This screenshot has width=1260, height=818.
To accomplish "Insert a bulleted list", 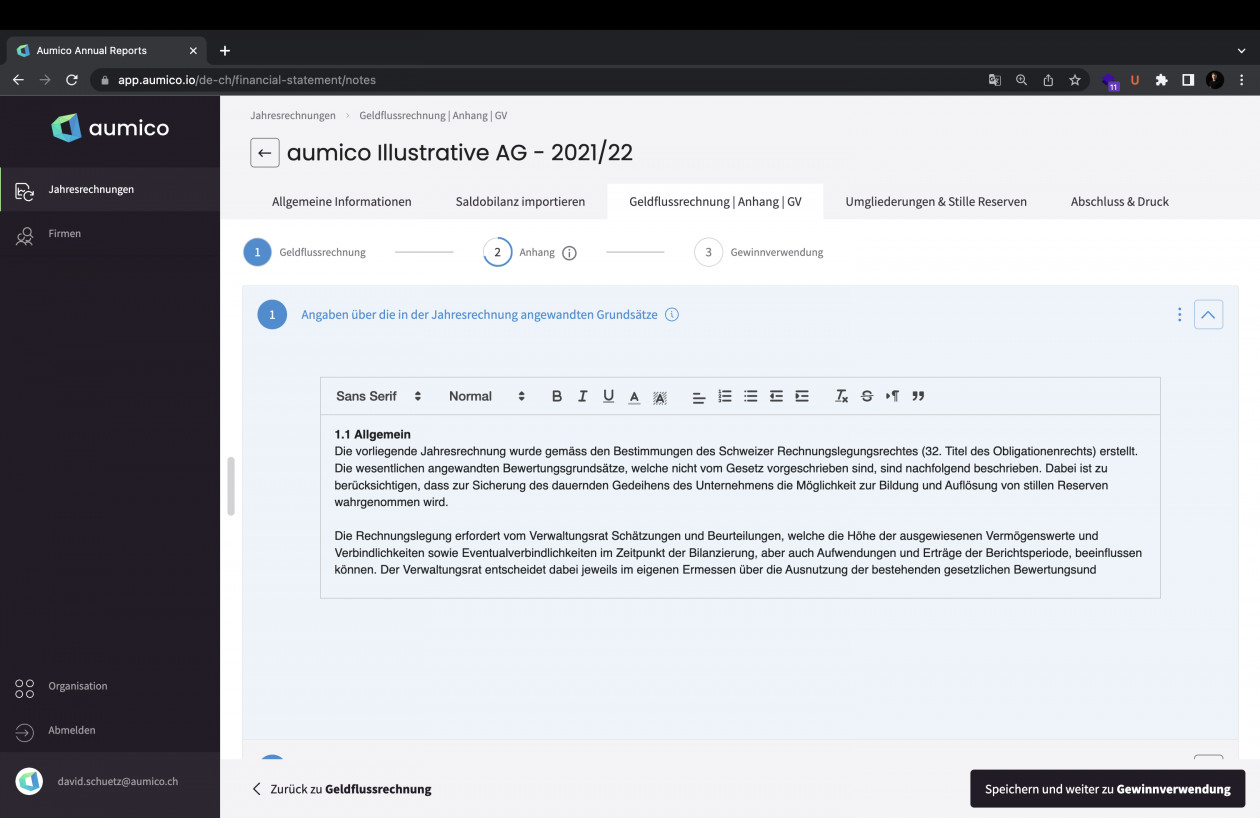I will (751, 396).
